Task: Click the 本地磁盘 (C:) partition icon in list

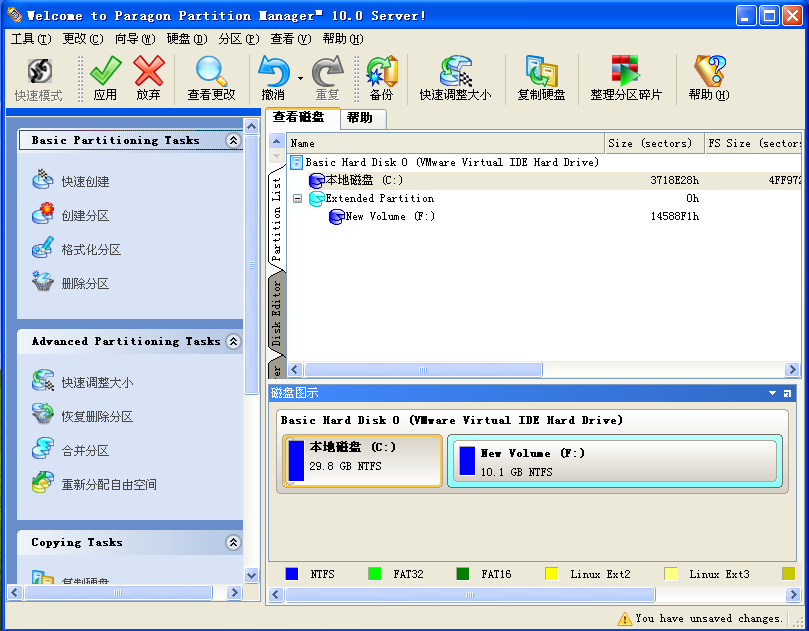Action: (x=316, y=181)
